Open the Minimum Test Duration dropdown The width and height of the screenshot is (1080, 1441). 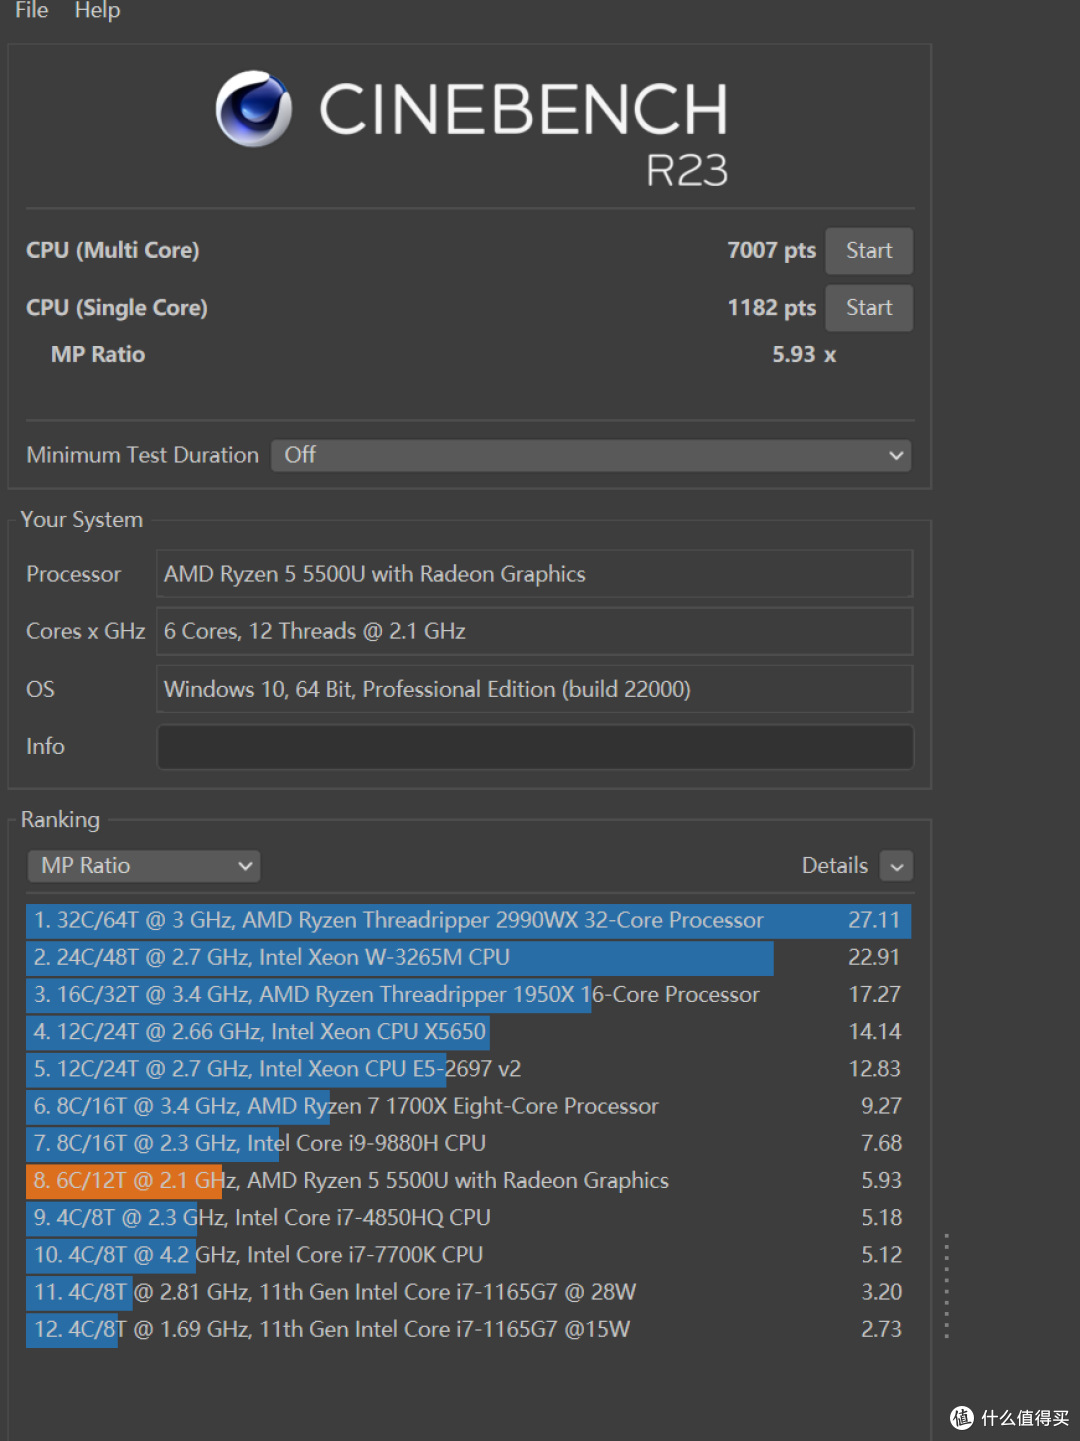591,455
